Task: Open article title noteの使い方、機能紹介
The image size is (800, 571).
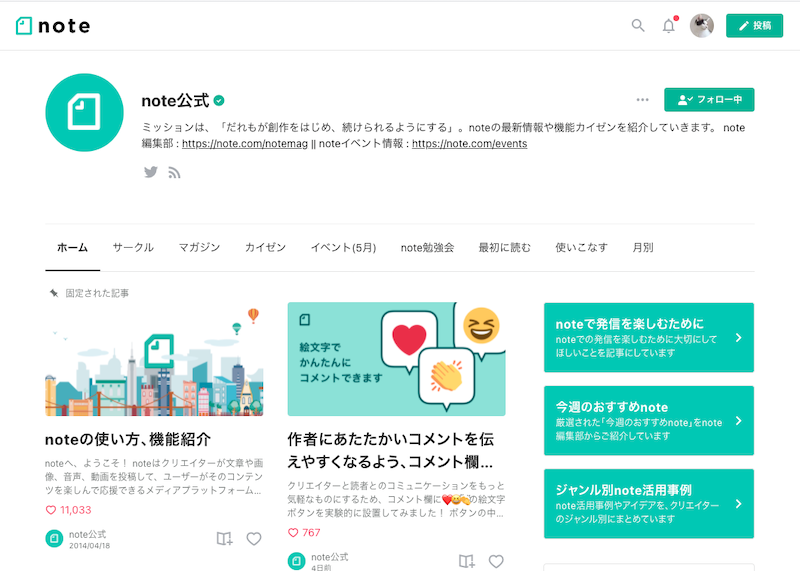Action: 128,439
